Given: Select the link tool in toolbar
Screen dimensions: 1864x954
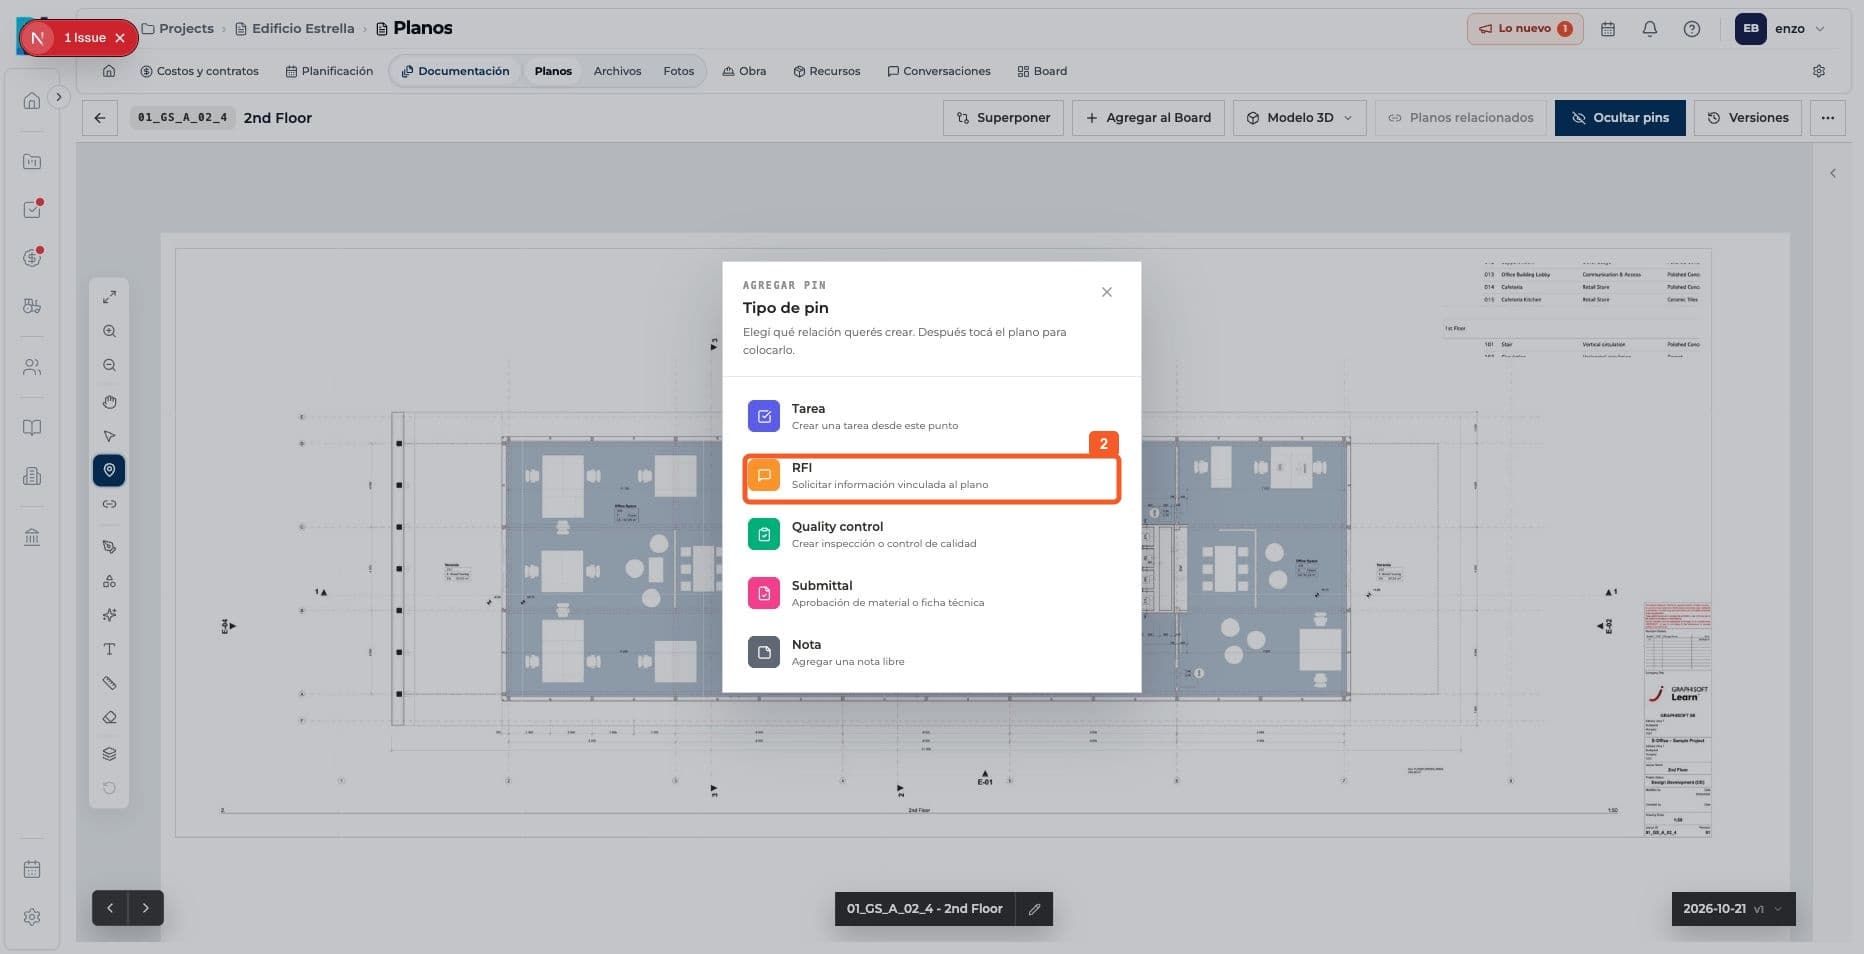Looking at the screenshot, I should [x=109, y=504].
